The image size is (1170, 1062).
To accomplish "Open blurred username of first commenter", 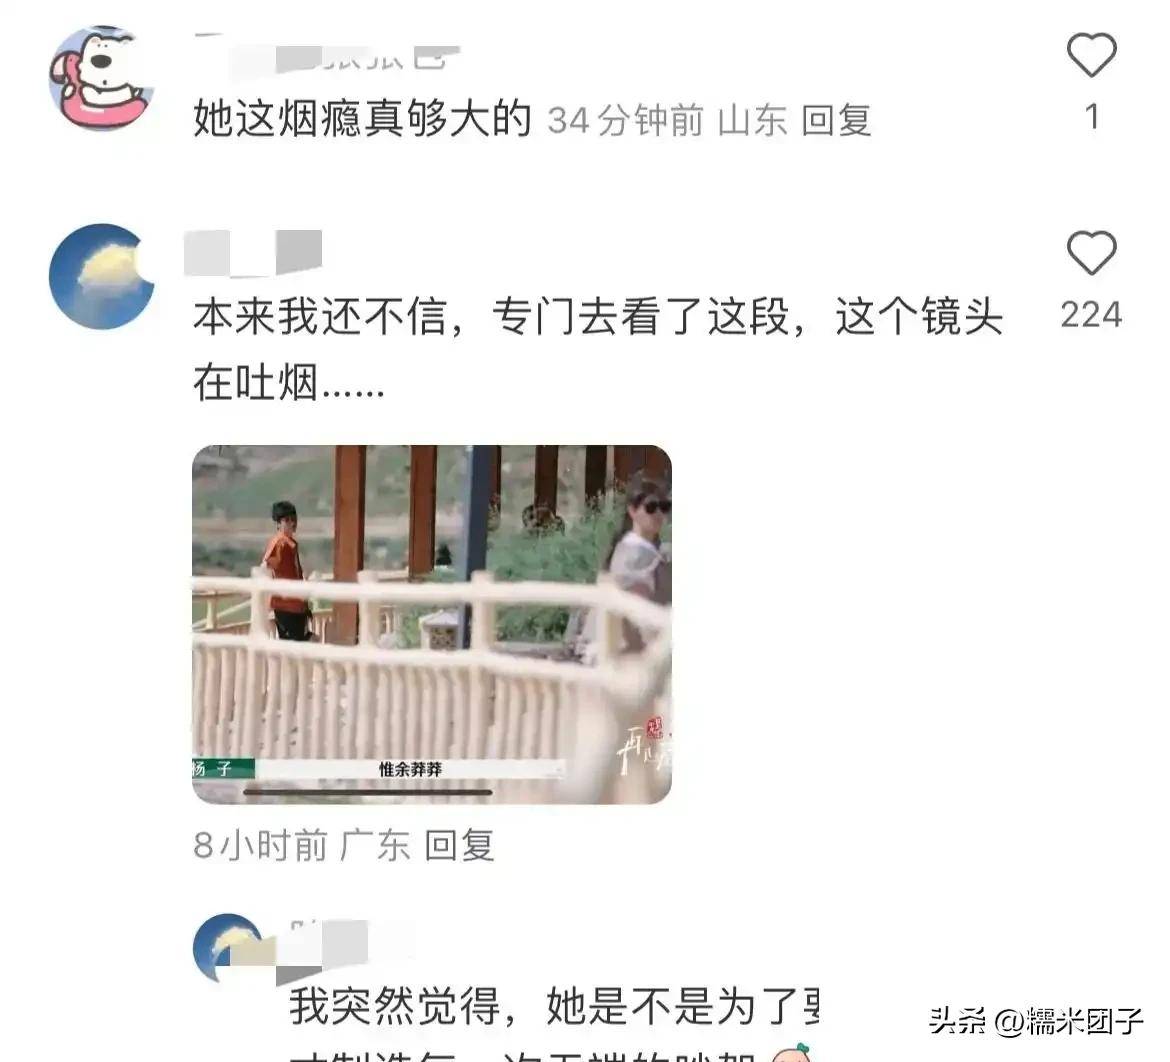I will click(x=328, y=55).
